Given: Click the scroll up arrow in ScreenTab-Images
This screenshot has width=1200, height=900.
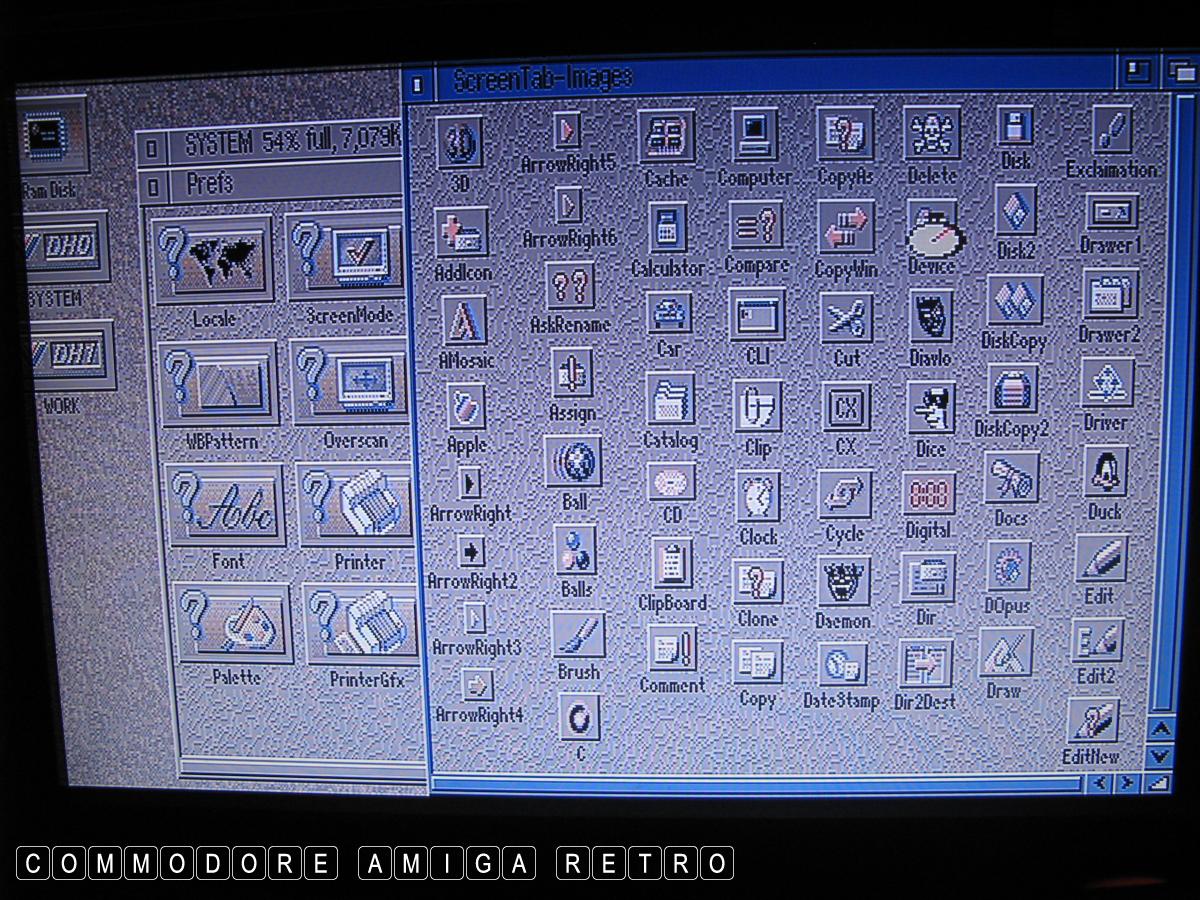Looking at the screenshot, I should click(1159, 729).
